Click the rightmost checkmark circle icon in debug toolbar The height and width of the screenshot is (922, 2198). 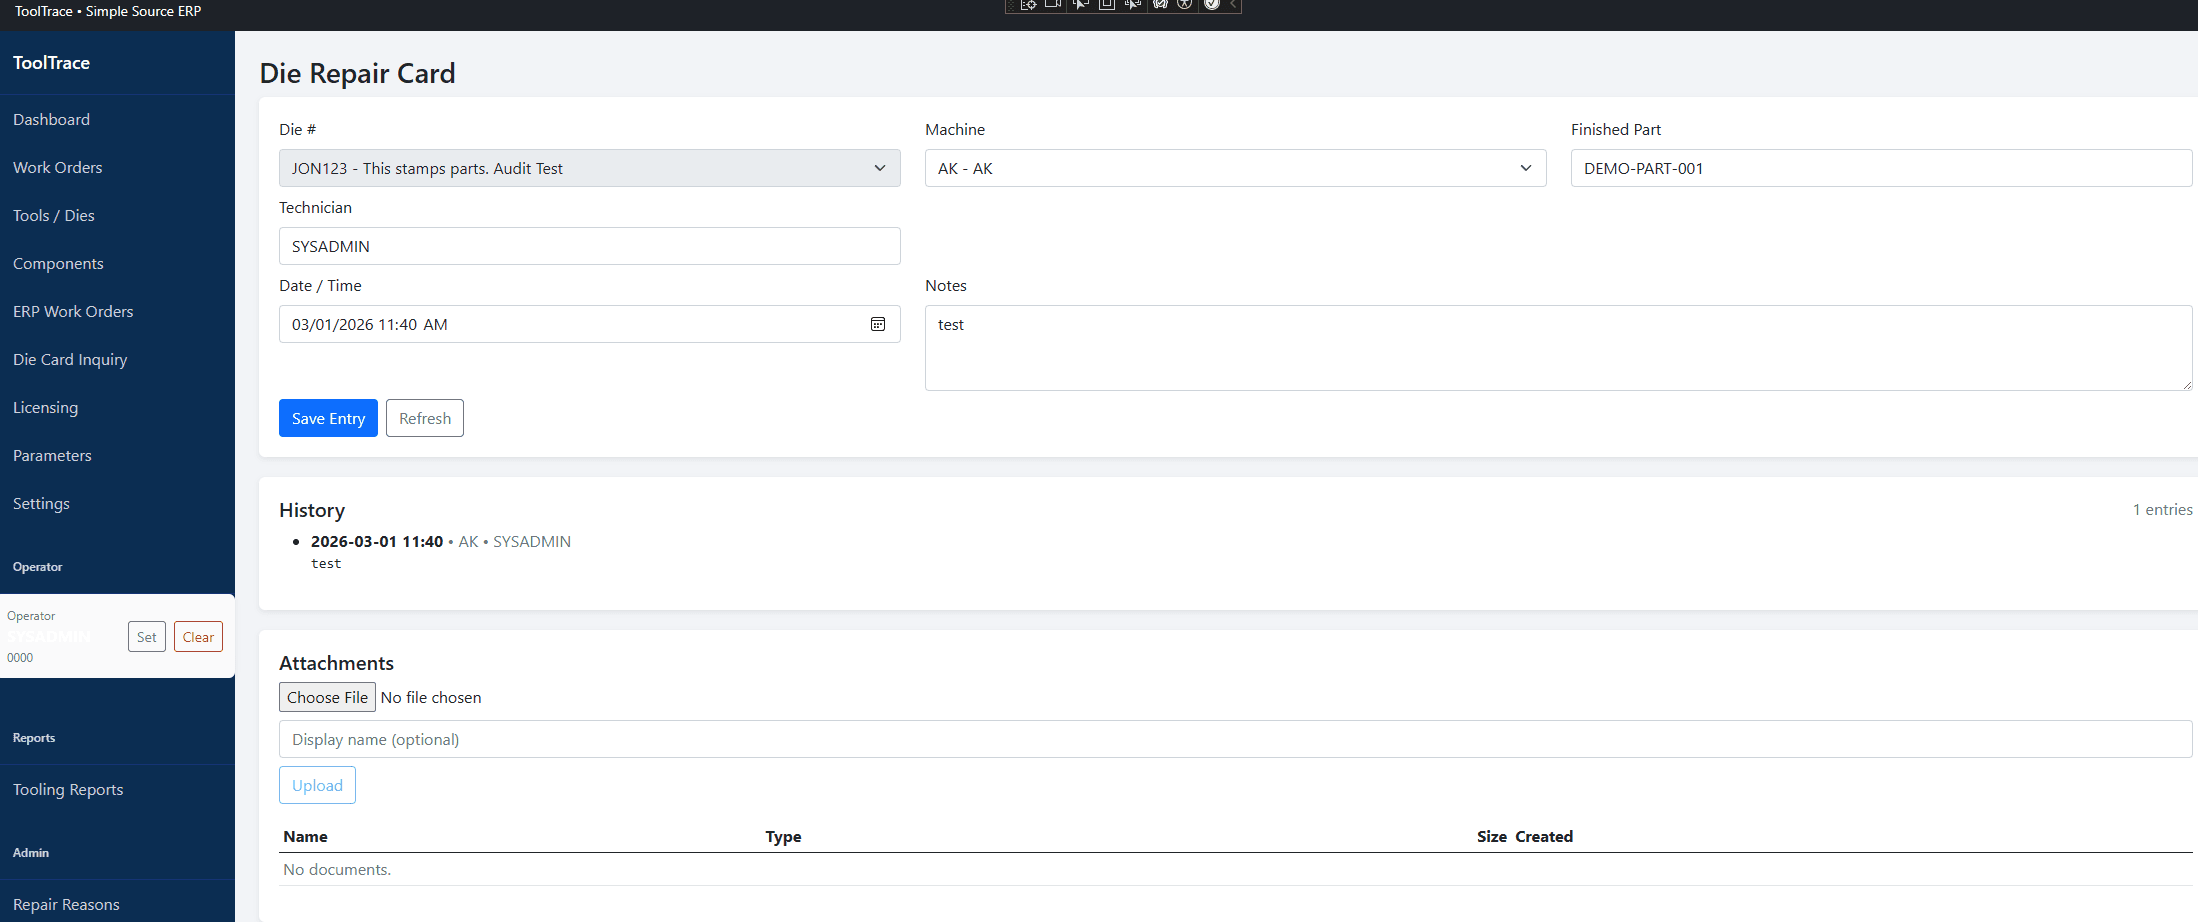click(x=1211, y=4)
